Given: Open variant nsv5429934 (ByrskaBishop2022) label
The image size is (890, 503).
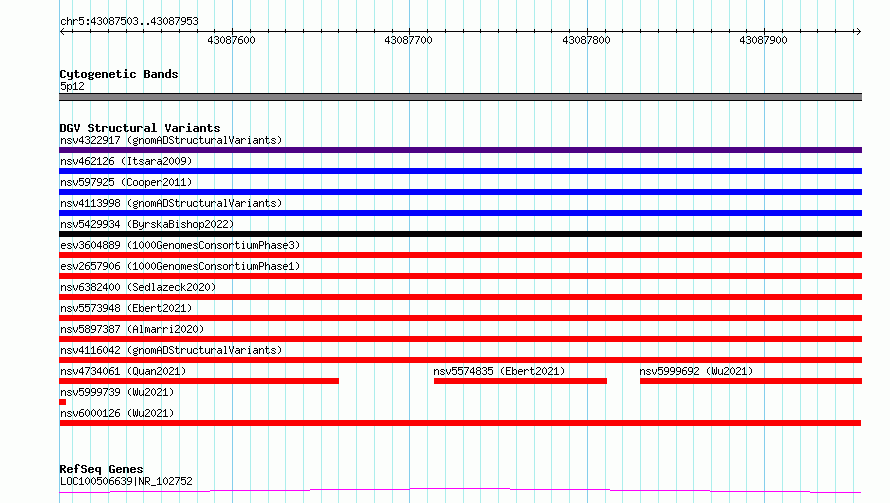Looking at the screenshot, I should point(147,224).
